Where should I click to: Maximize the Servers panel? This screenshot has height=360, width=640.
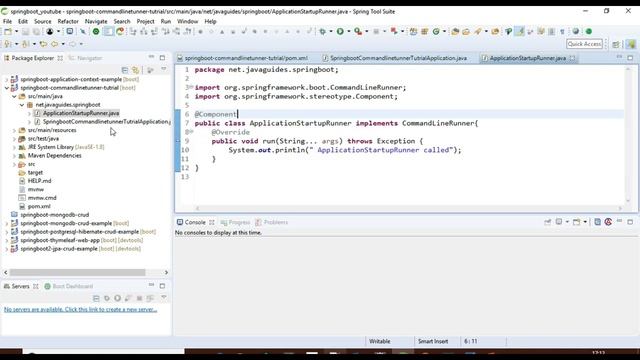pyautogui.click(x=162, y=286)
